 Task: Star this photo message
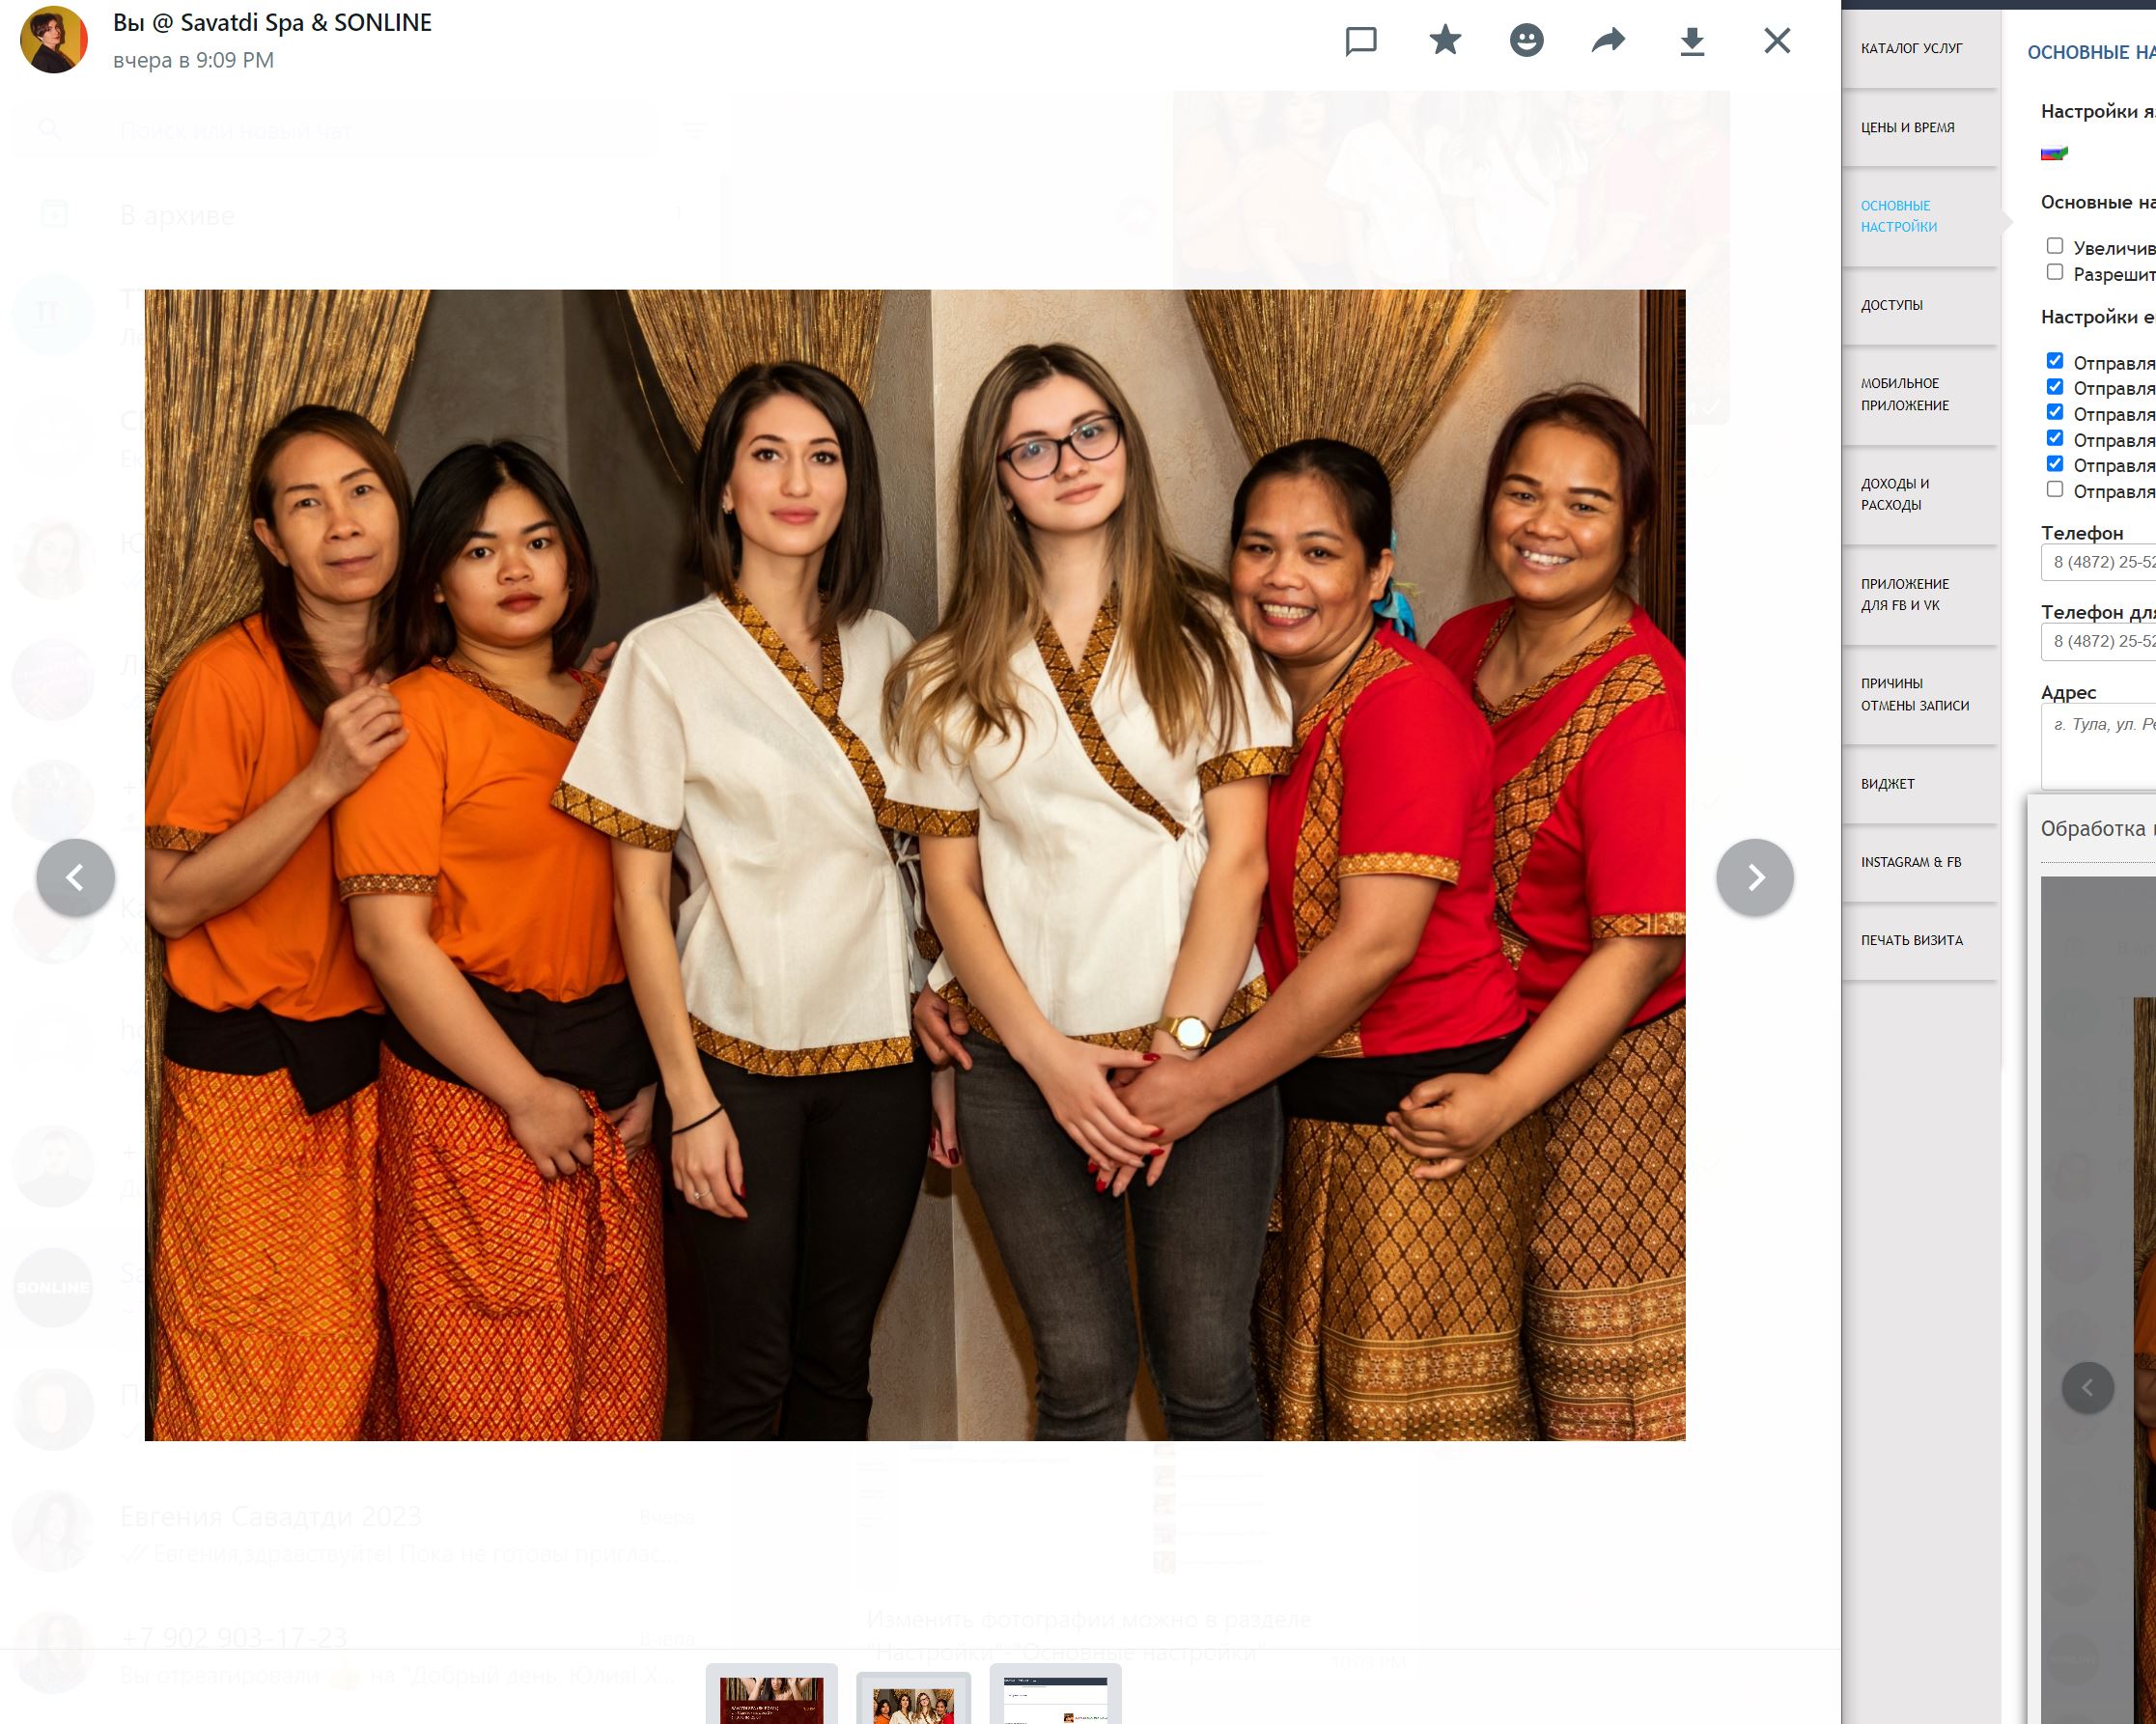pyautogui.click(x=1445, y=41)
